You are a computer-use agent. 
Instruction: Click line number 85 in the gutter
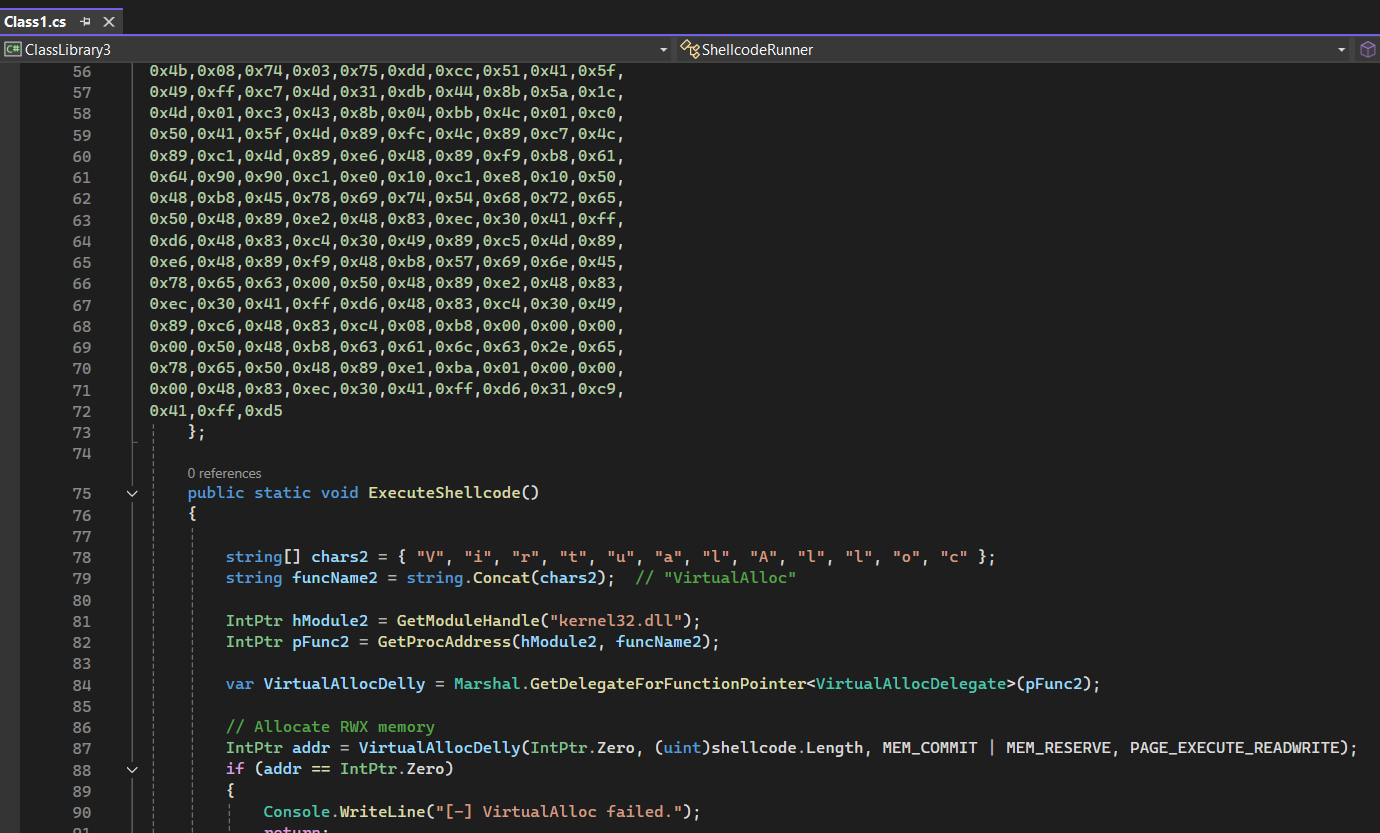81,706
